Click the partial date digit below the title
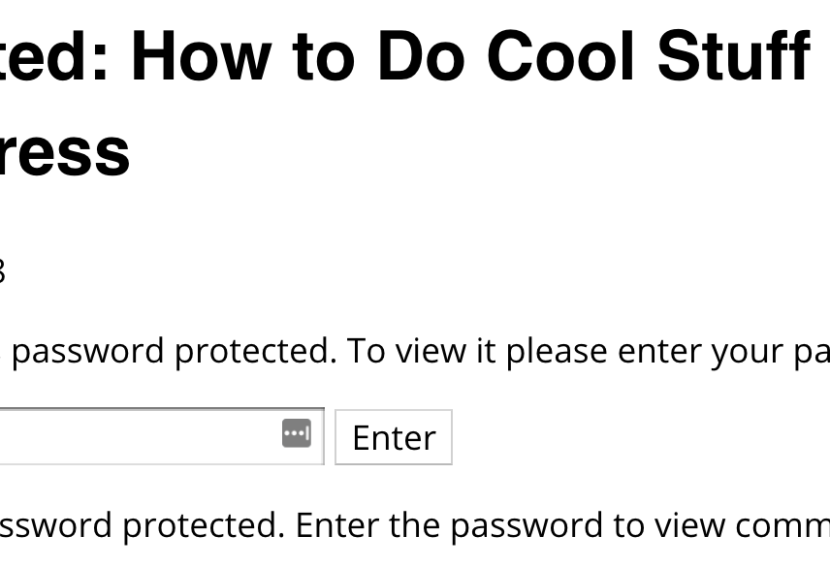The image size is (830, 568). tap(2, 271)
